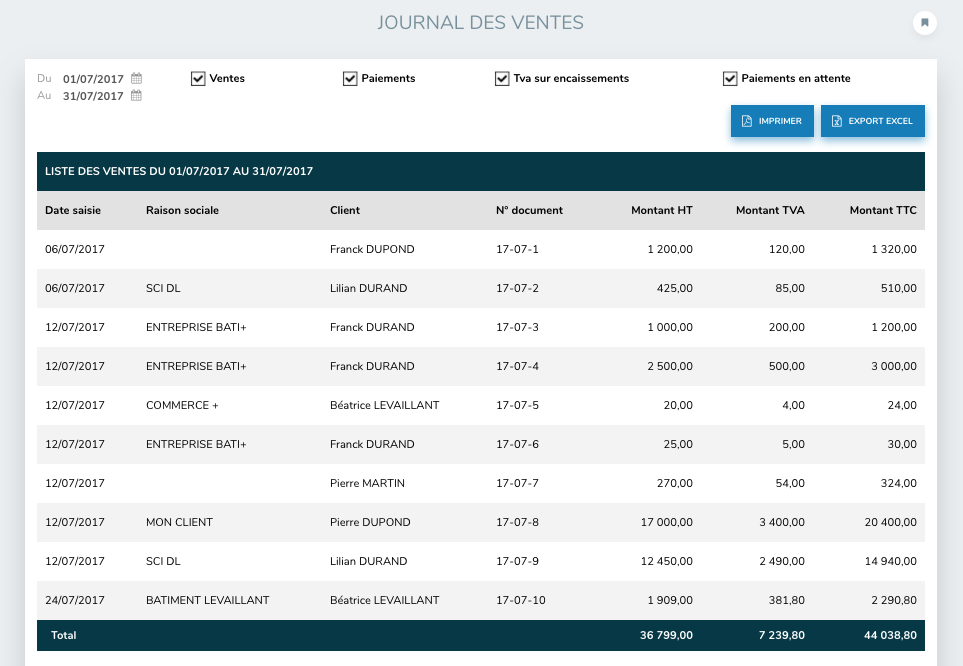Click the PDF icon on Imprimer button
963x666 pixels.
pyautogui.click(x=747, y=121)
